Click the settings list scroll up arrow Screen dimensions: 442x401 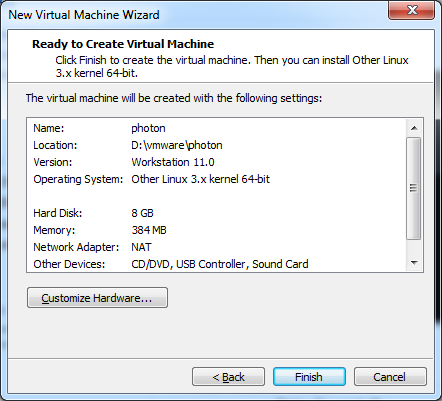click(x=414, y=128)
